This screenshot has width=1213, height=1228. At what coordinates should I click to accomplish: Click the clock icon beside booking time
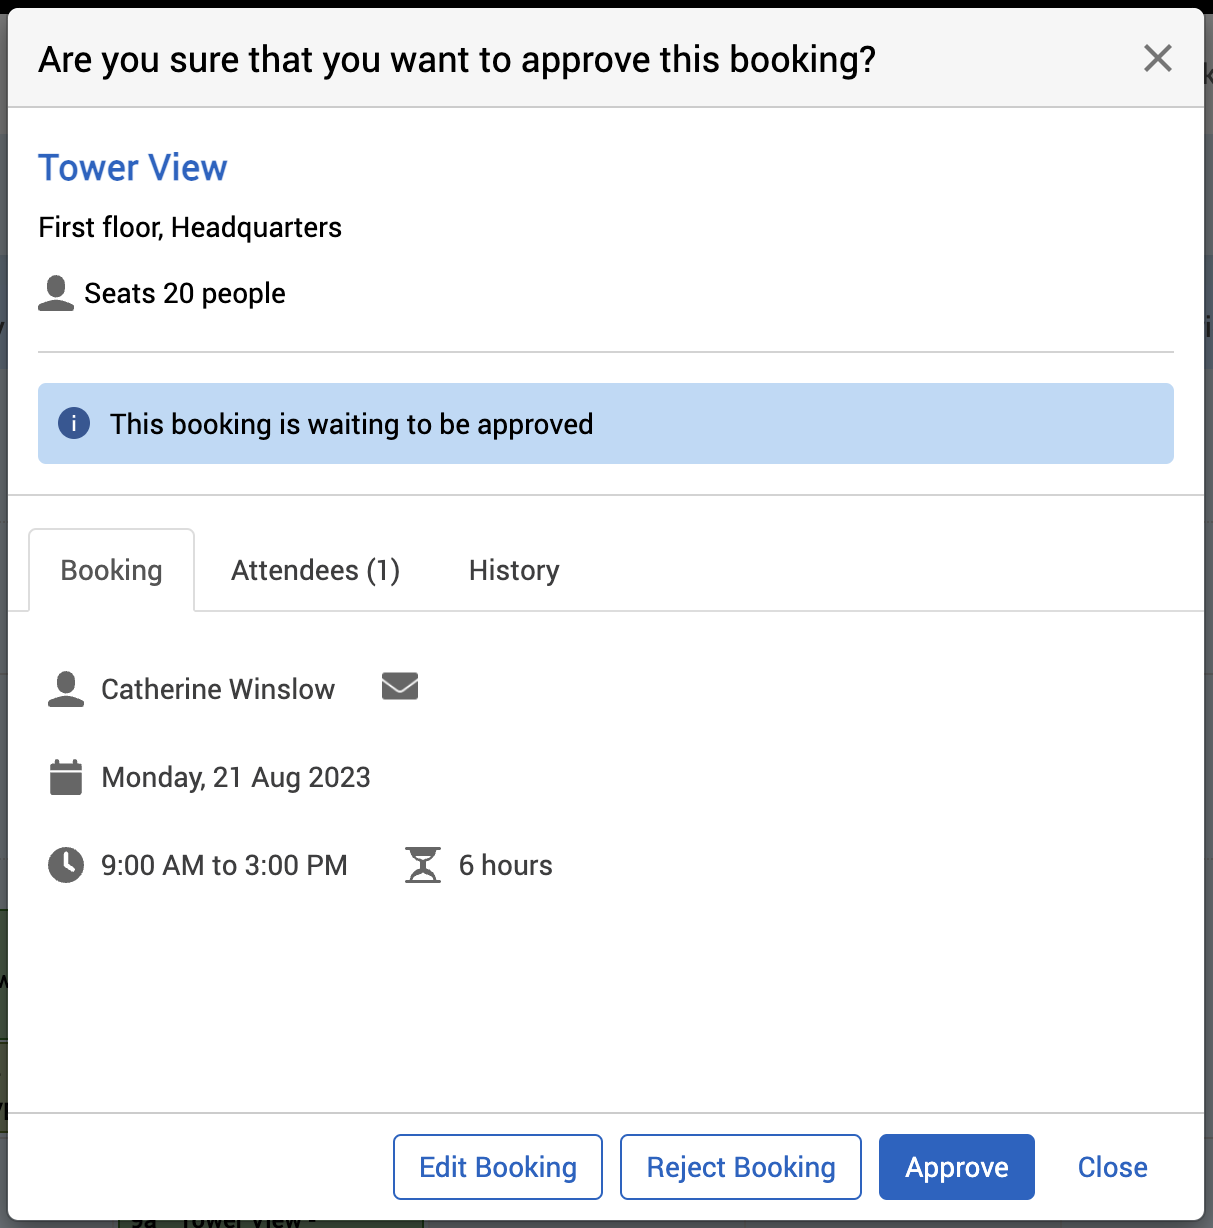point(66,865)
